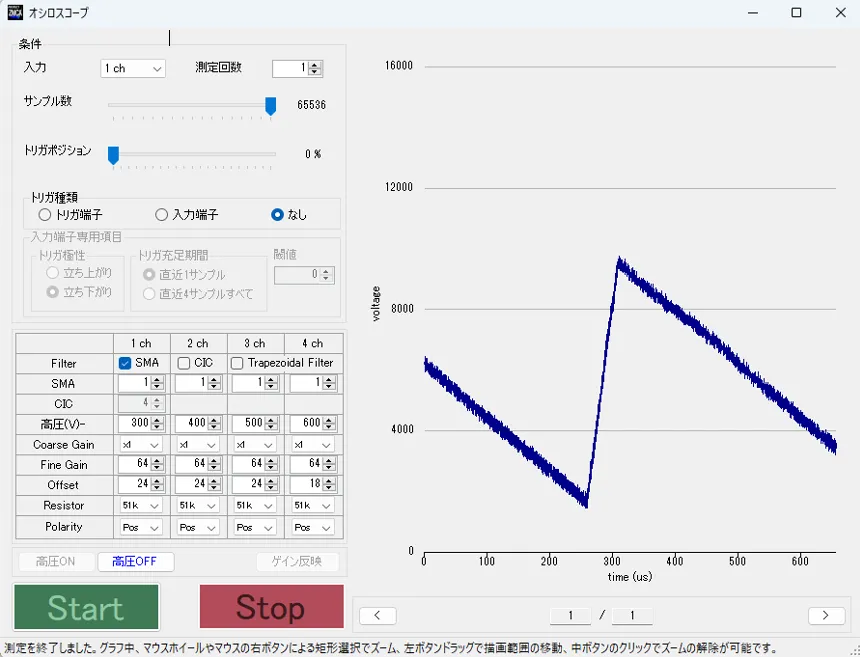The image size is (860, 657).
Task: Open the 入力 channel dropdown showing 1 ch
Action: click(x=133, y=69)
